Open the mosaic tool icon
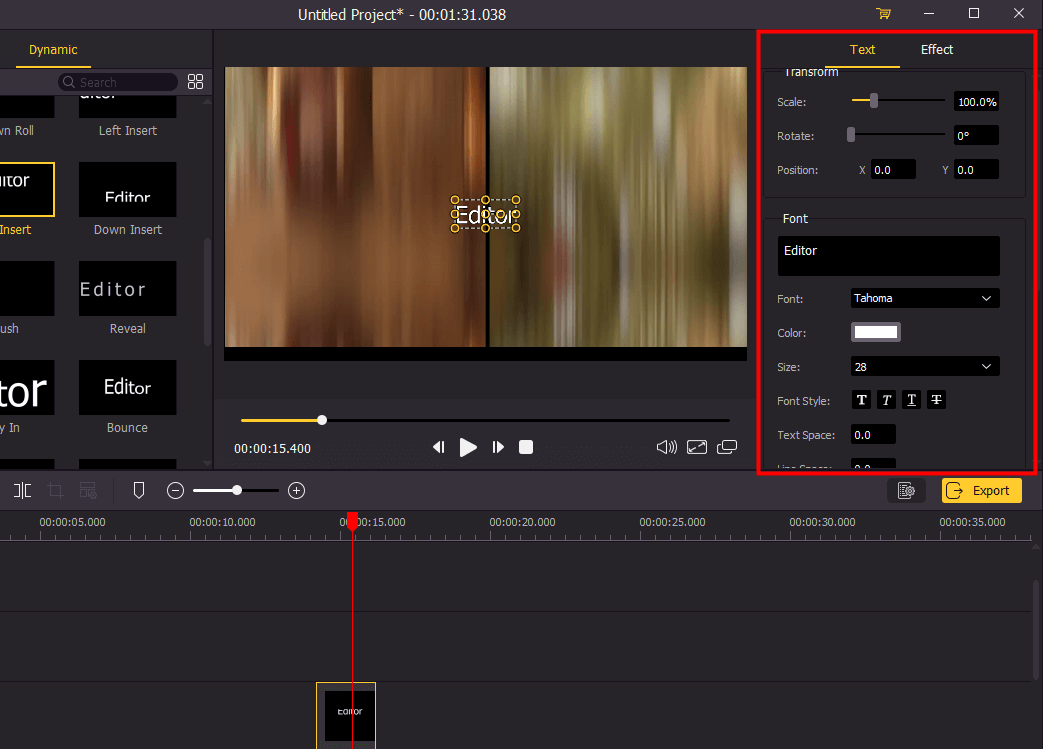Viewport: 1043px width, 749px height. click(x=88, y=491)
